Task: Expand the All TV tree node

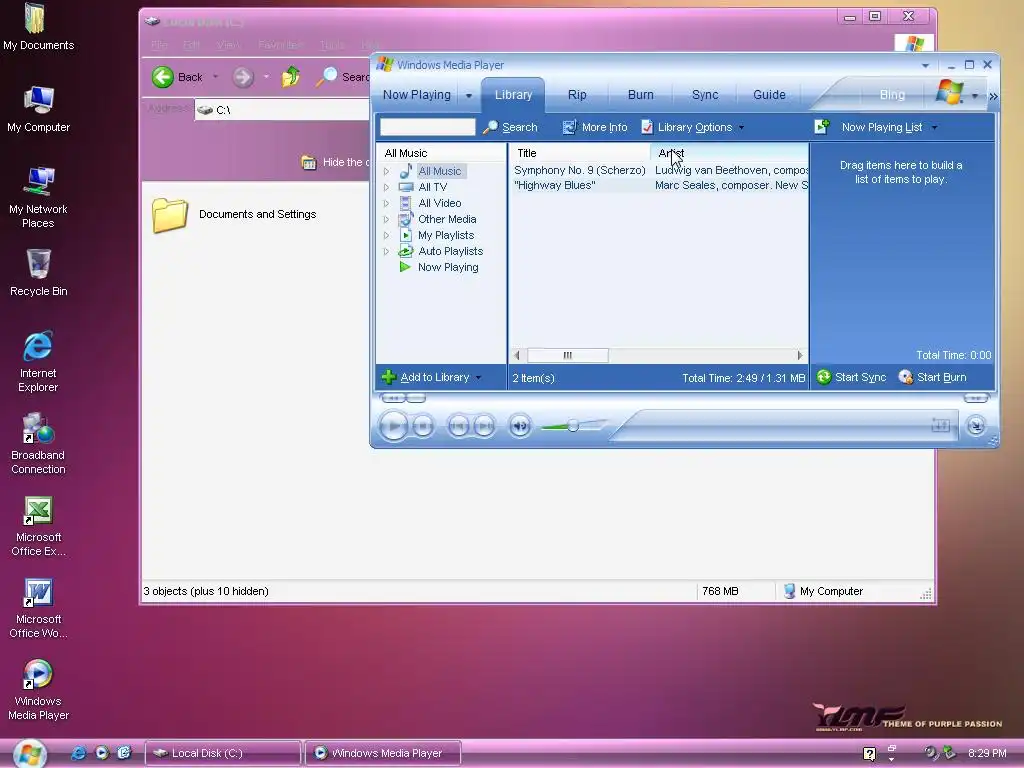Action: click(386, 187)
